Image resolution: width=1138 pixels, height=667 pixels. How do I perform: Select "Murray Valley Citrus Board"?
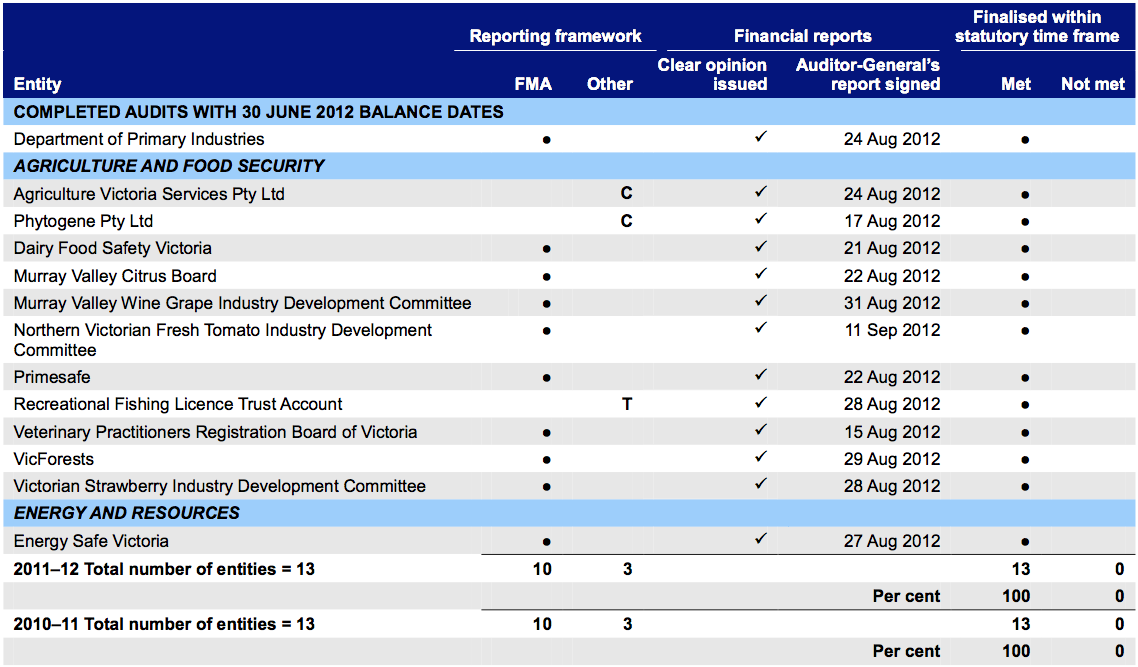[115, 277]
